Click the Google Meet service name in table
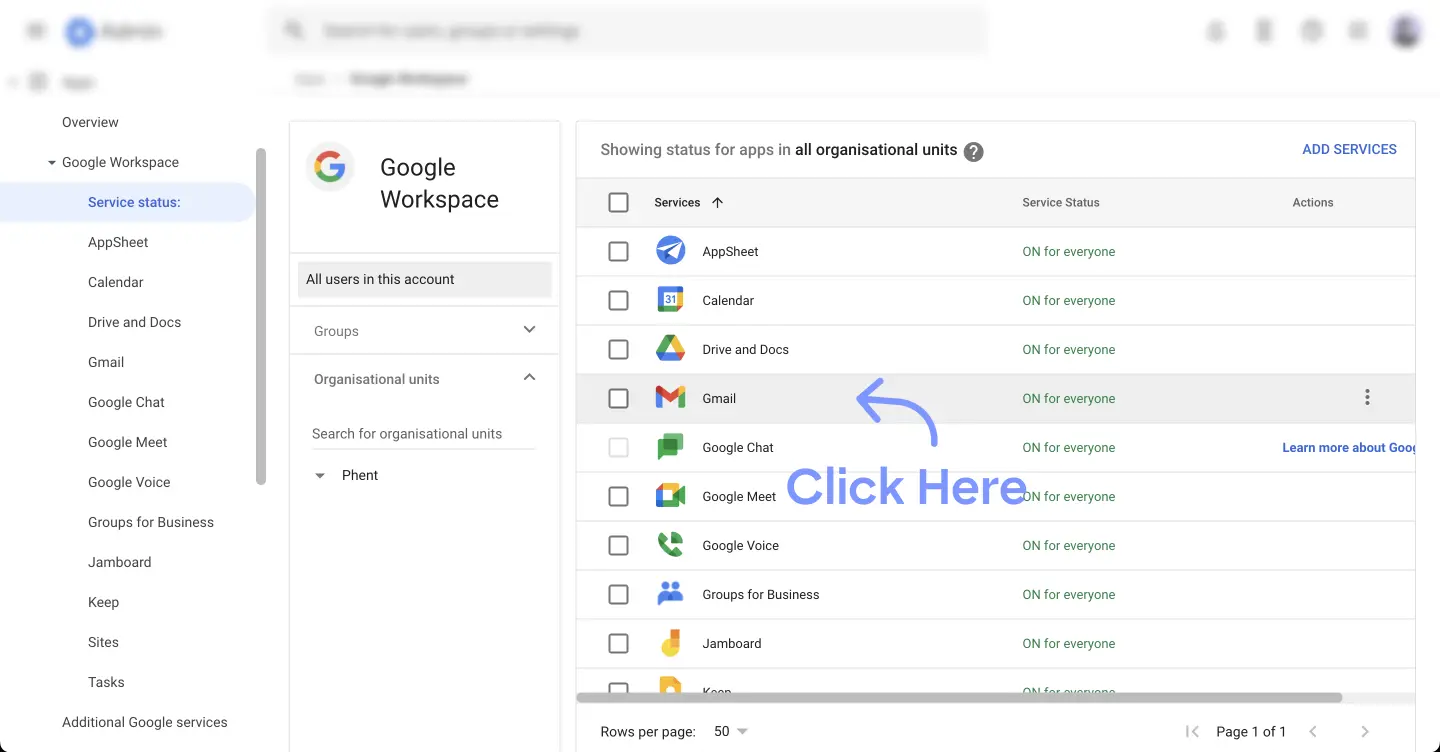The height and width of the screenshot is (752, 1440). point(739,496)
